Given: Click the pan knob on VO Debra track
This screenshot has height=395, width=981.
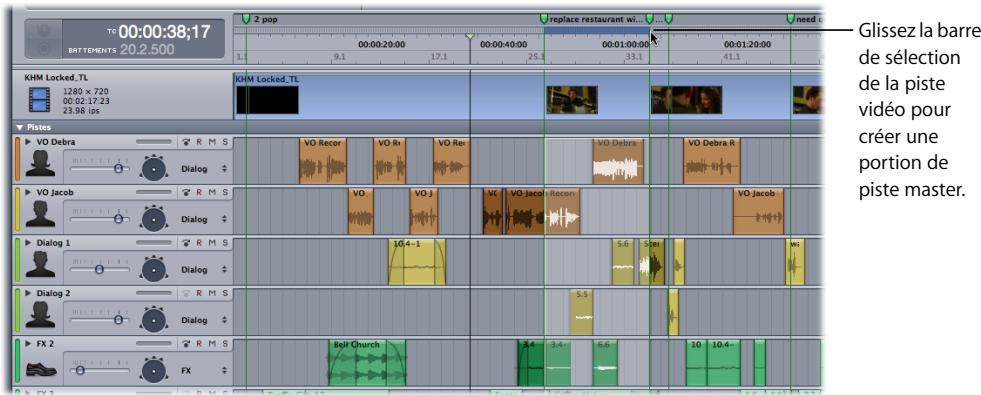Looking at the screenshot, I should point(153,168).
